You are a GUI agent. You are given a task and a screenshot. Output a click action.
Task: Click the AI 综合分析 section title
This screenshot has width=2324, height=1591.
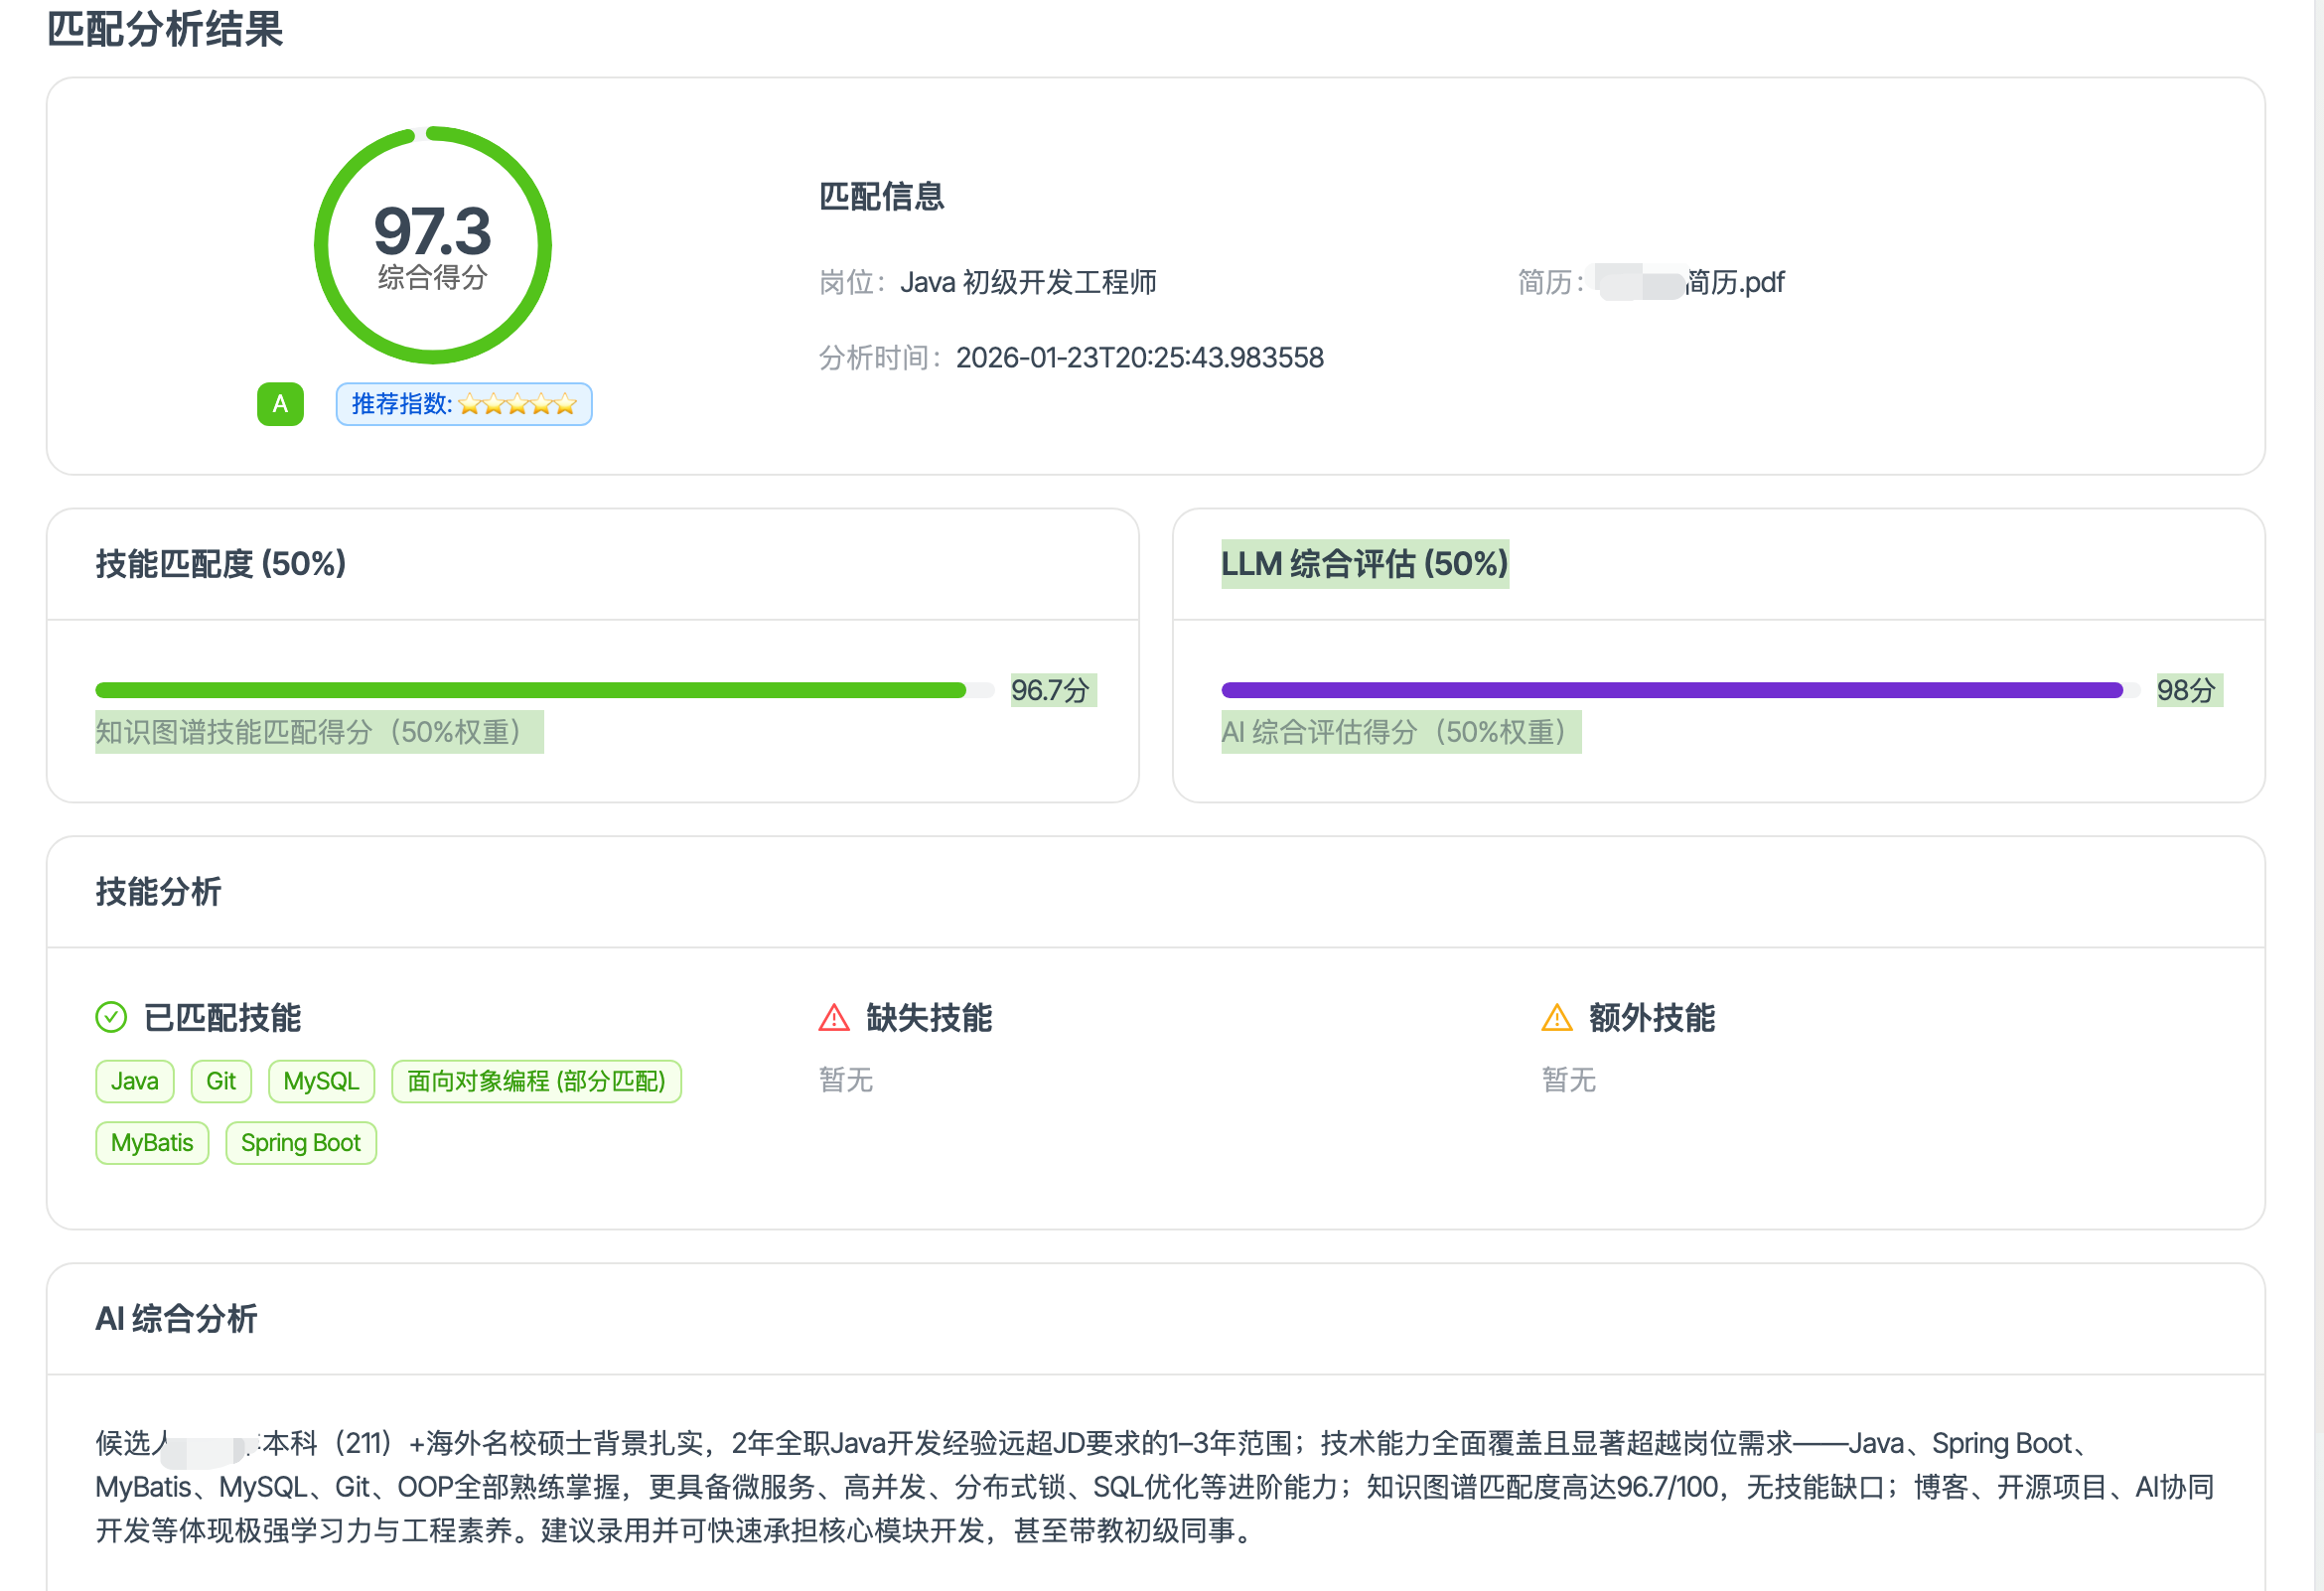coord(176,1319)
